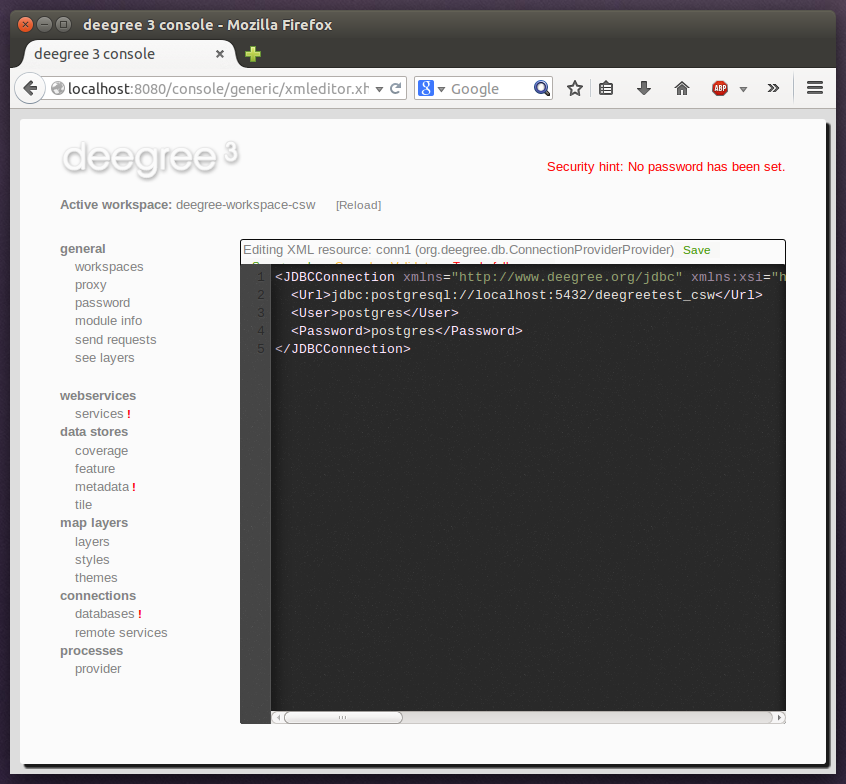The height and width of the screenshot is (784, 846).
Task: Click the Save link above the editor
Action: click(697, 250)
